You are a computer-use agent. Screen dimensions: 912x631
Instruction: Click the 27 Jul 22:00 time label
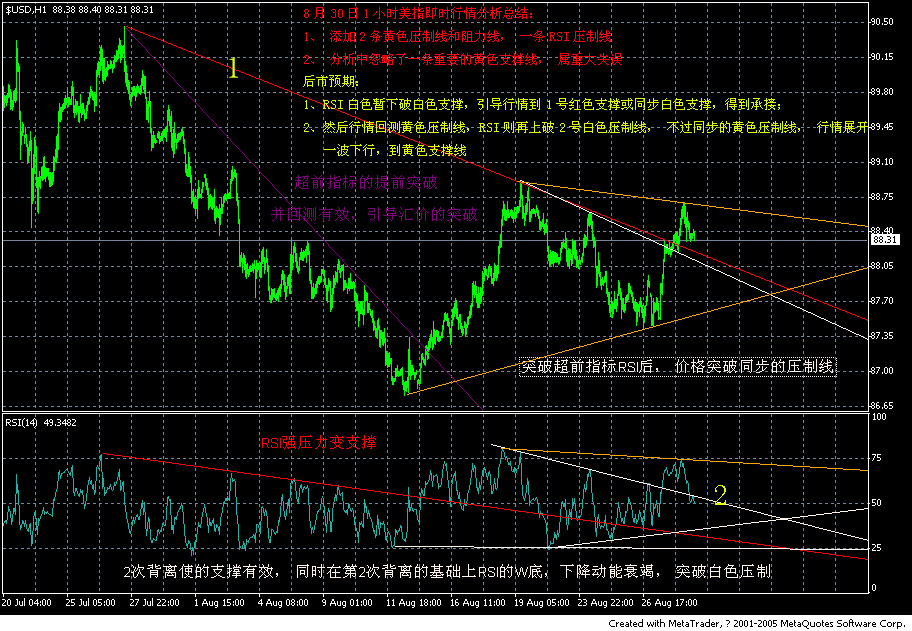pos(154,603)
